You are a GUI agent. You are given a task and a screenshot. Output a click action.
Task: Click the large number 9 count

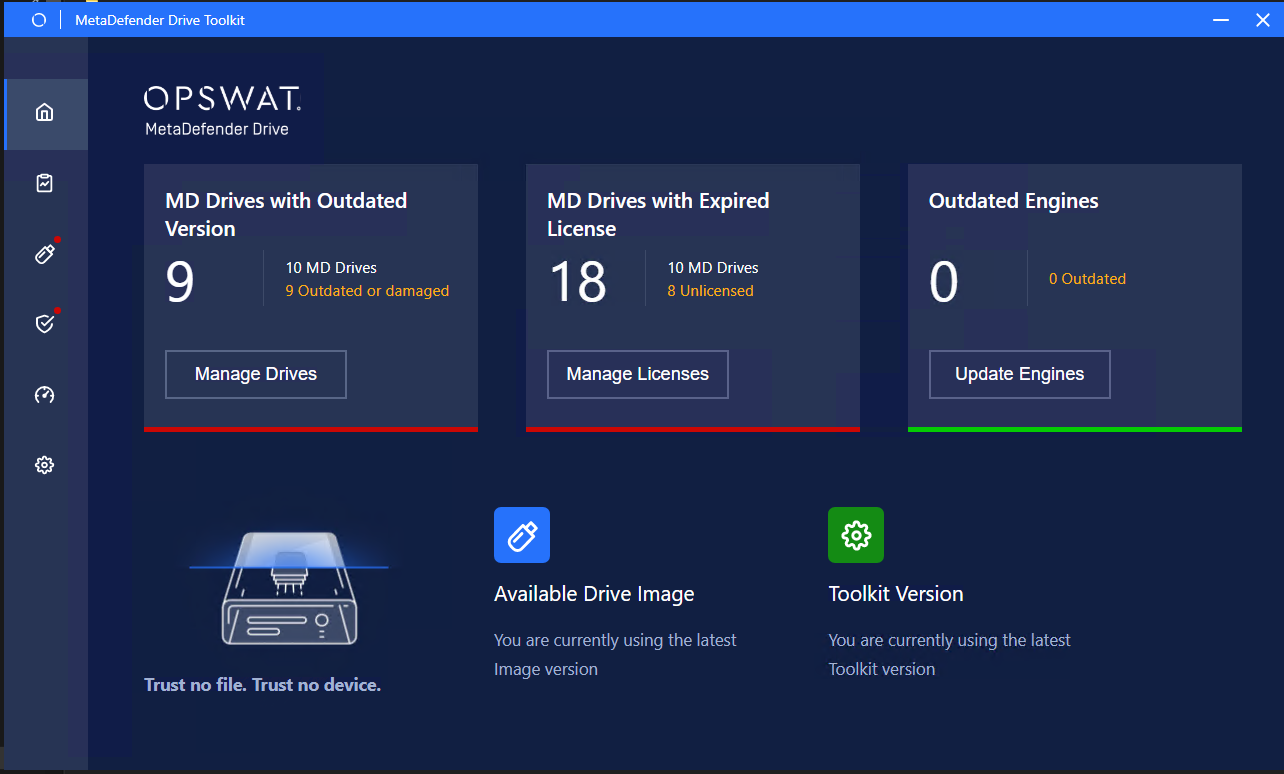(x=180, y=282)
